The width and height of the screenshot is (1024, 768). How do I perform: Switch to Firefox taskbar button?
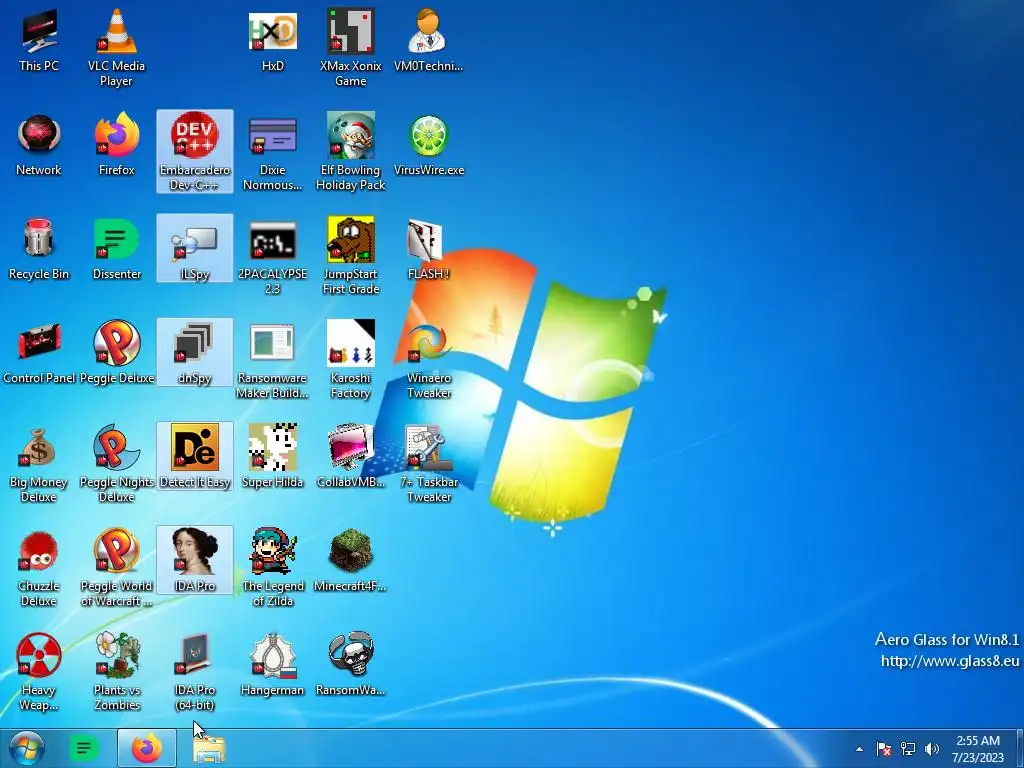click(x=147, y=748)
